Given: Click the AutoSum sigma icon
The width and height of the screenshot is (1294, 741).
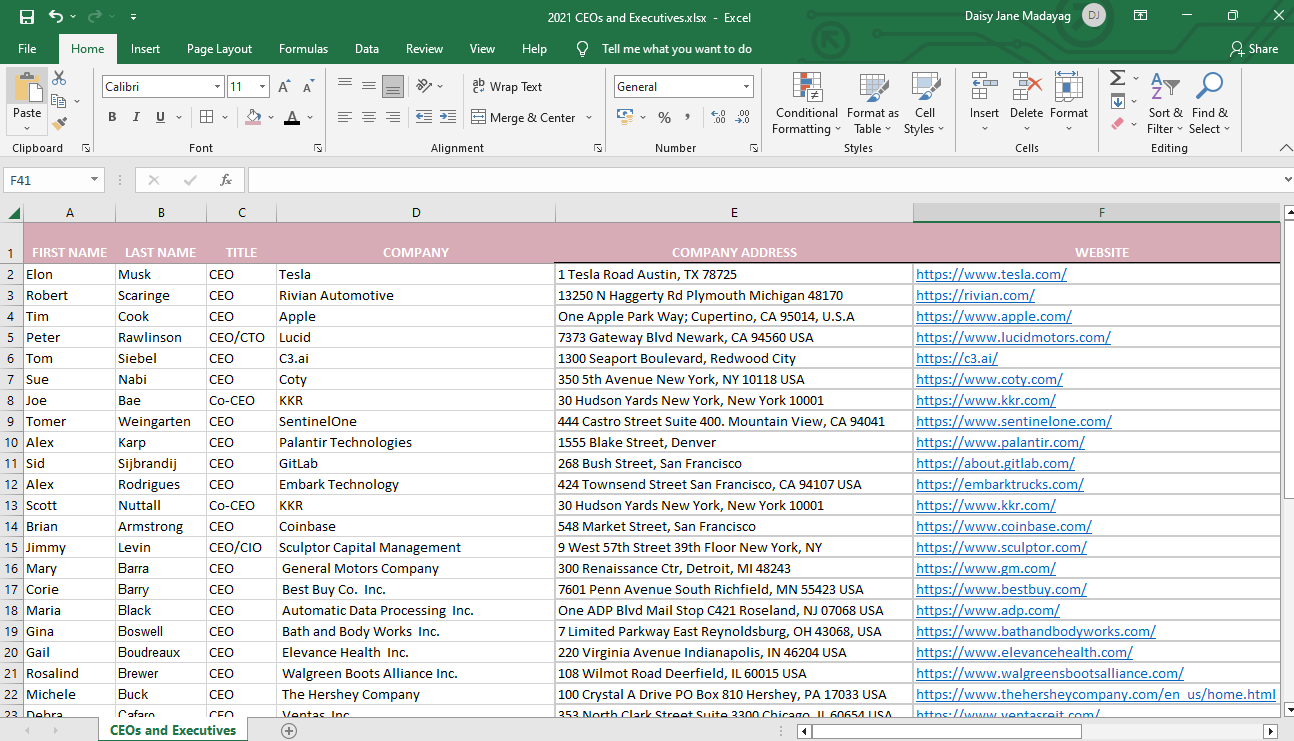Looking at the screenshot, I should coord(1117,78).
